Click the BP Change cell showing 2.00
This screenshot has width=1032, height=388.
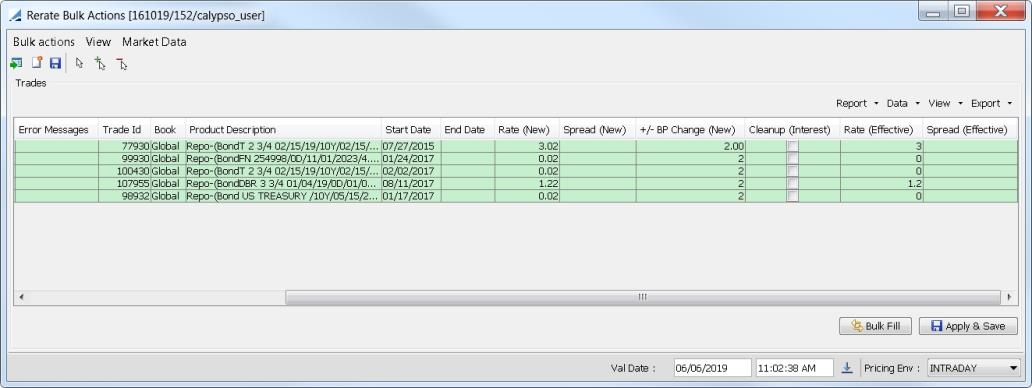[x=690, y=147]
